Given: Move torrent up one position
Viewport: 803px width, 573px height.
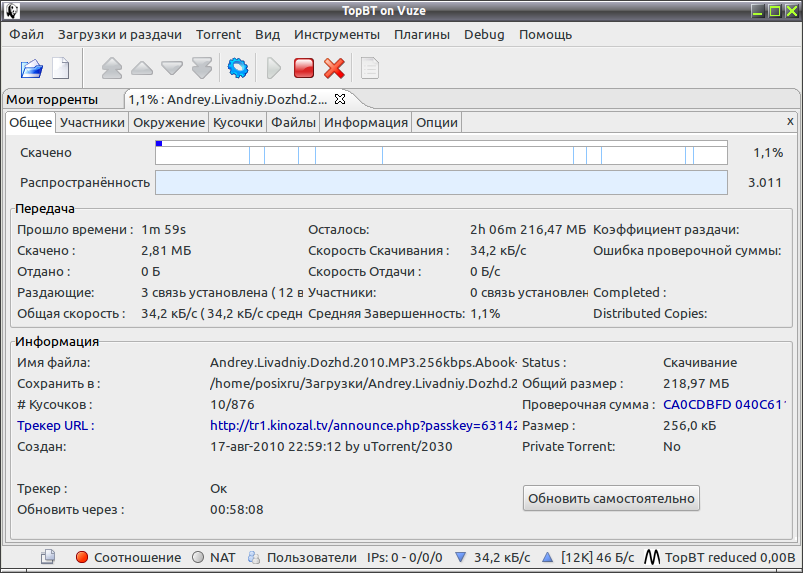Looking at the screenshot, I should point(142,68).
